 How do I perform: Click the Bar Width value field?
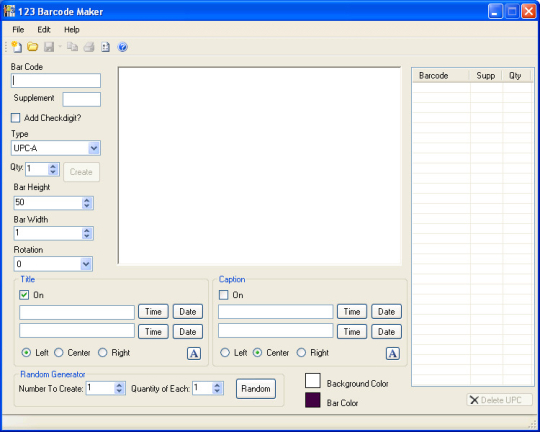coord(48,233)
